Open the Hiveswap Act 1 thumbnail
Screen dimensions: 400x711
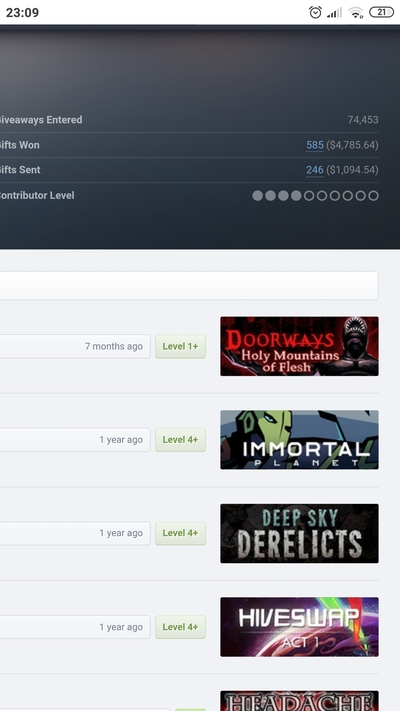point(299,627)
